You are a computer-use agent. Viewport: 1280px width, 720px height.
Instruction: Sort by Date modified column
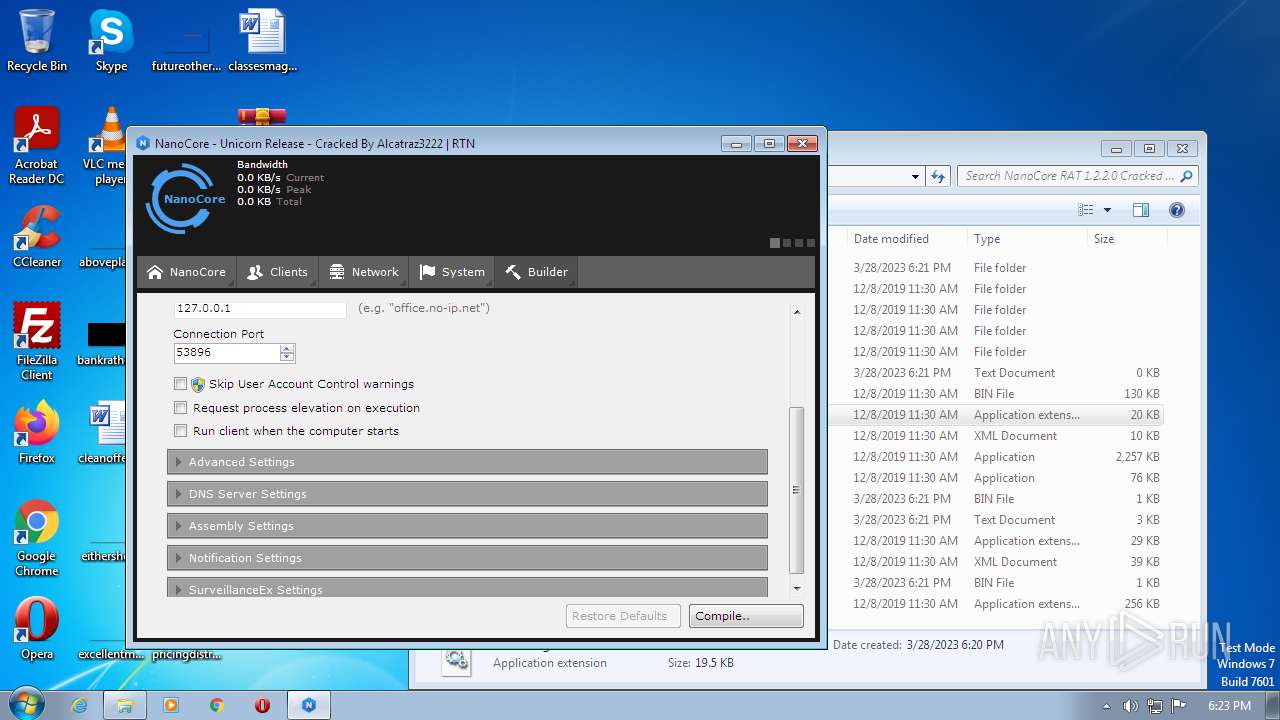coord(906,239)
